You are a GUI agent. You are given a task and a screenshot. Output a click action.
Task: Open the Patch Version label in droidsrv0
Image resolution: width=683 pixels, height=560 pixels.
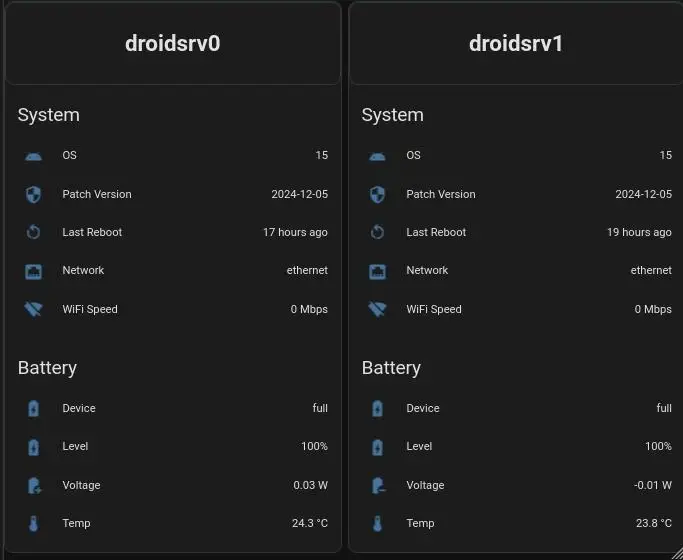point(97,194)
